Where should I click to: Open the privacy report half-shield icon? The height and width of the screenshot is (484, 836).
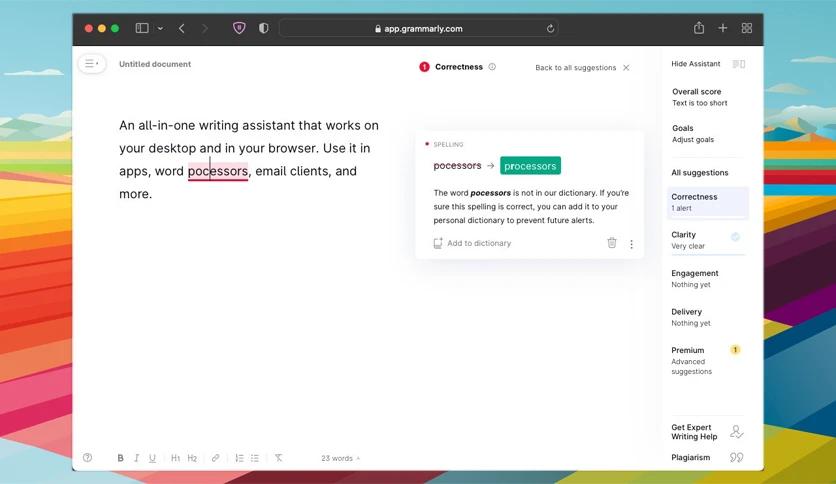click(263, 28)
